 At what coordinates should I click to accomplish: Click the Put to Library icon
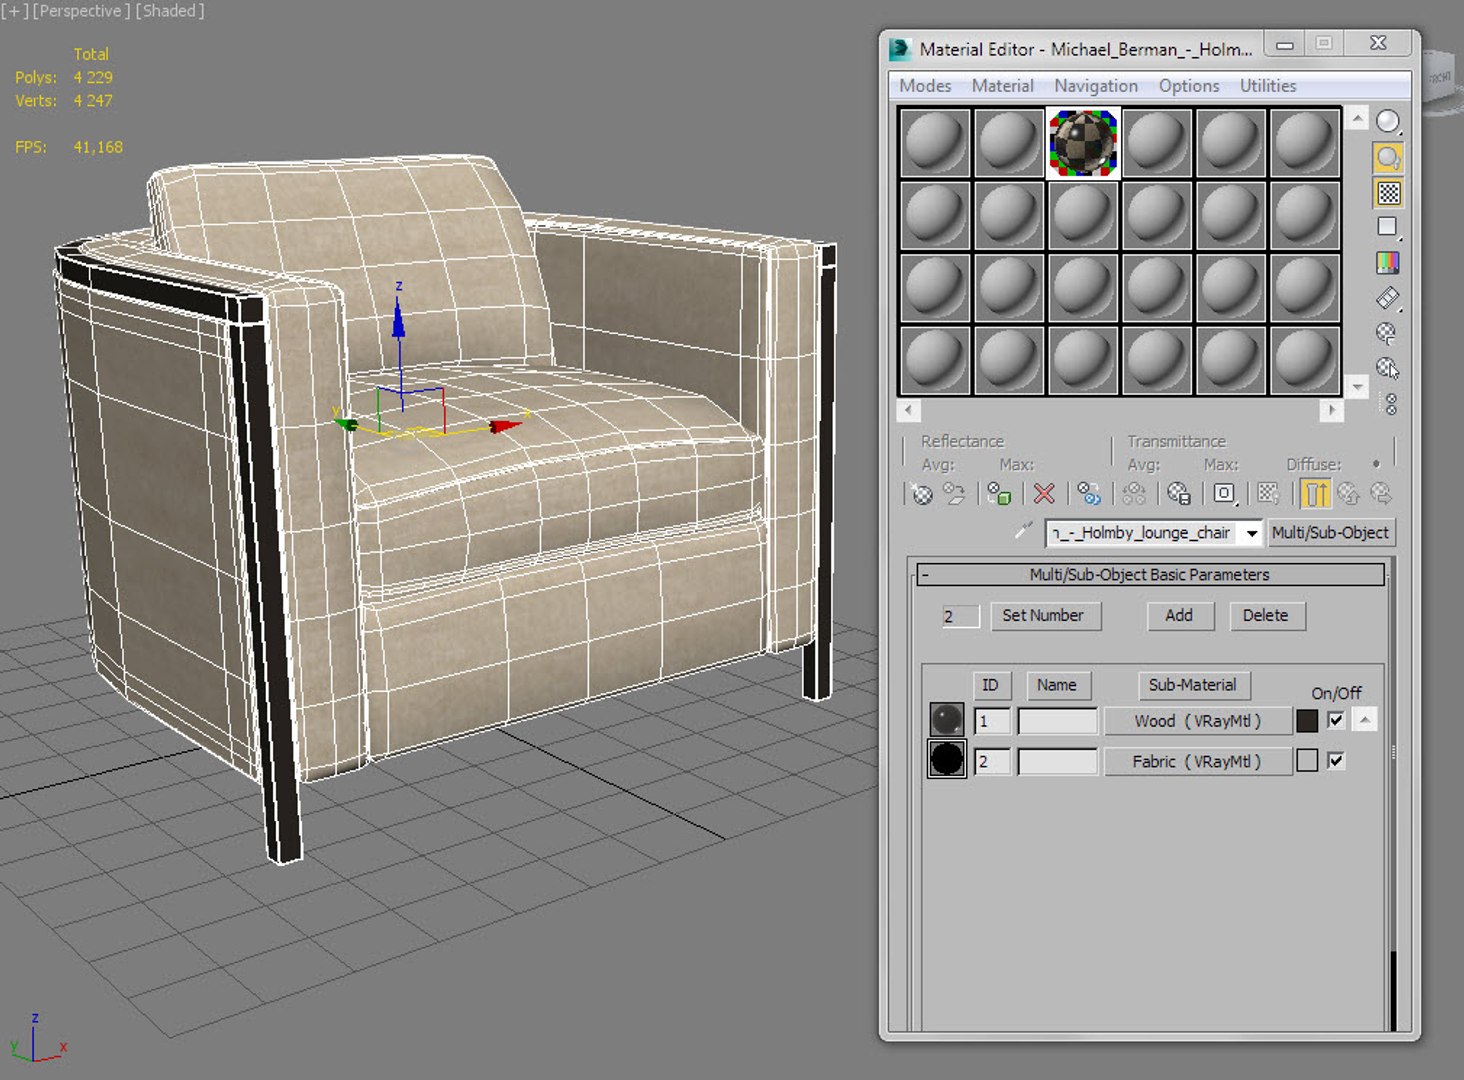coord(1179,493)
